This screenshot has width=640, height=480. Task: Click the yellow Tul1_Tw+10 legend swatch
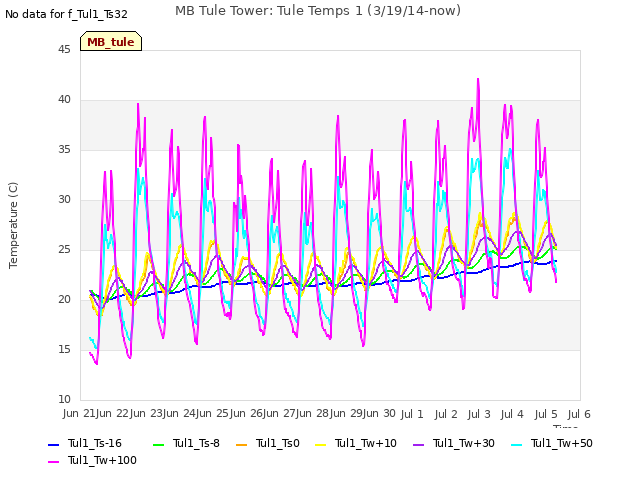[x=321, y=444]
